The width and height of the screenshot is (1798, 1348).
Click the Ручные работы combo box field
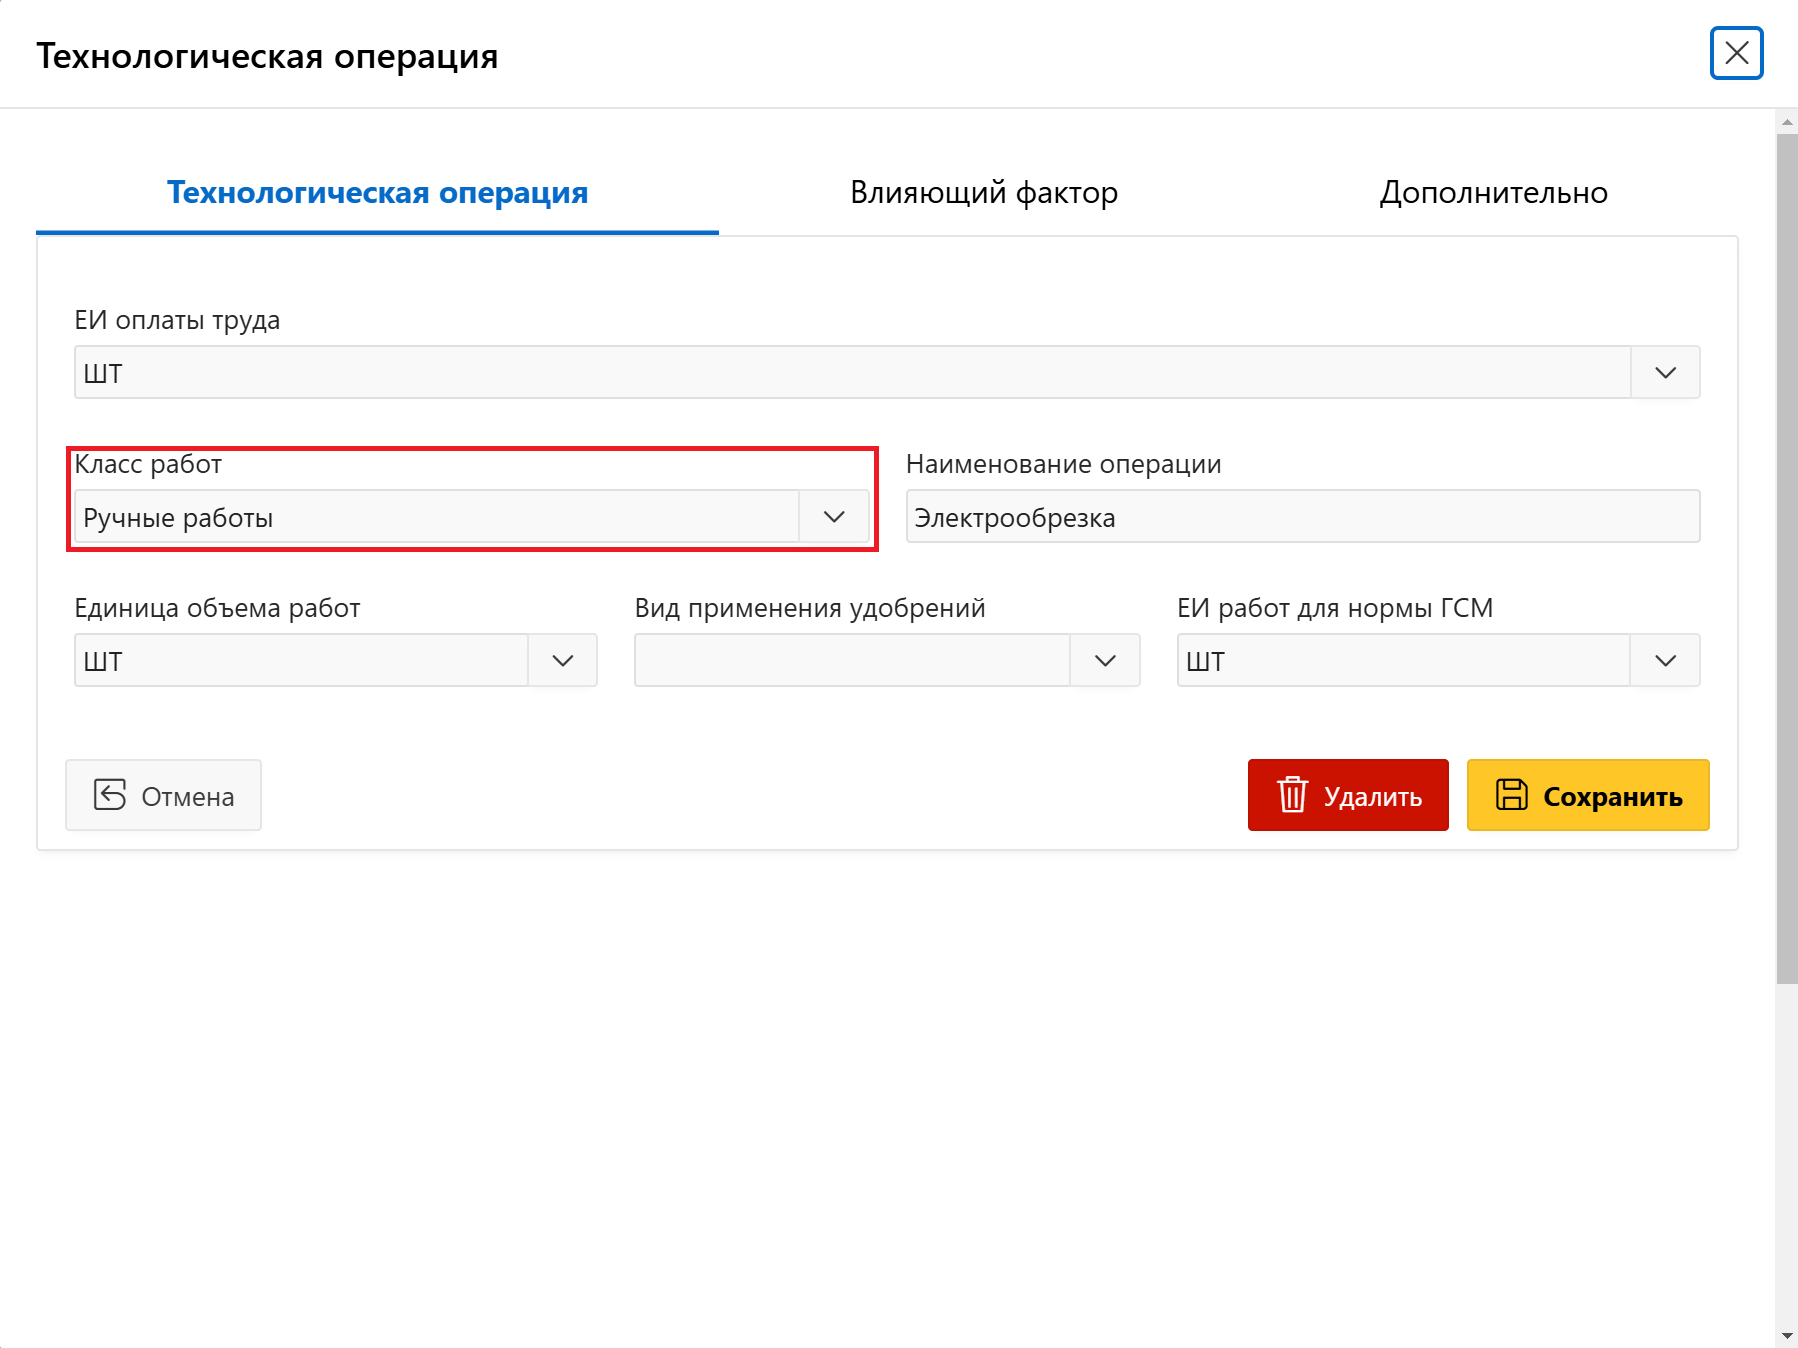436,517
